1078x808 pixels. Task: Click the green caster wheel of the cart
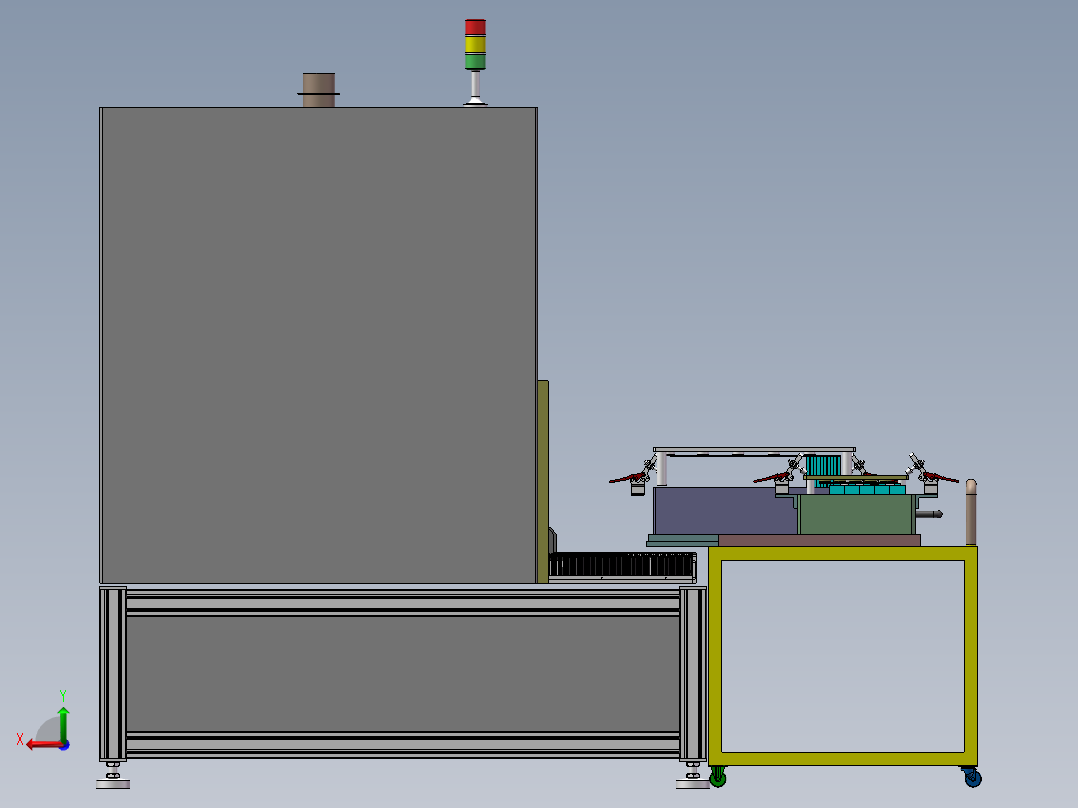[718, 777]
